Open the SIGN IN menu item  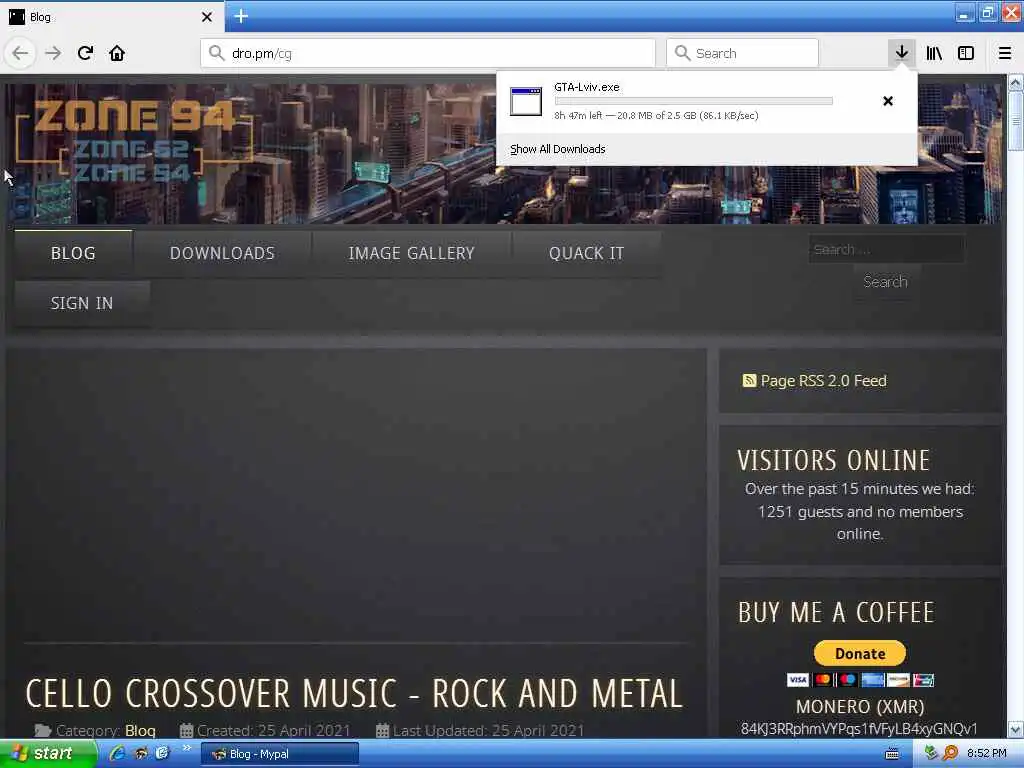click(x=82, y=303)
